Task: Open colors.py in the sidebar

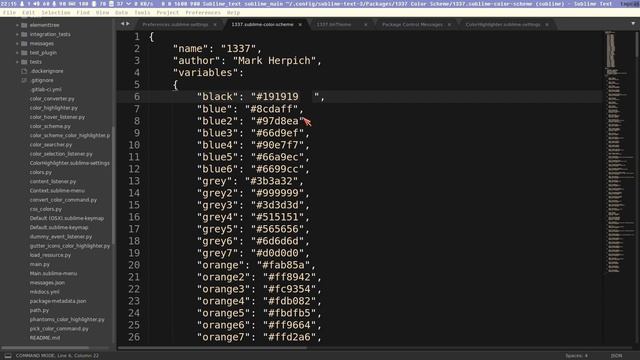Action: click(40, 172)
